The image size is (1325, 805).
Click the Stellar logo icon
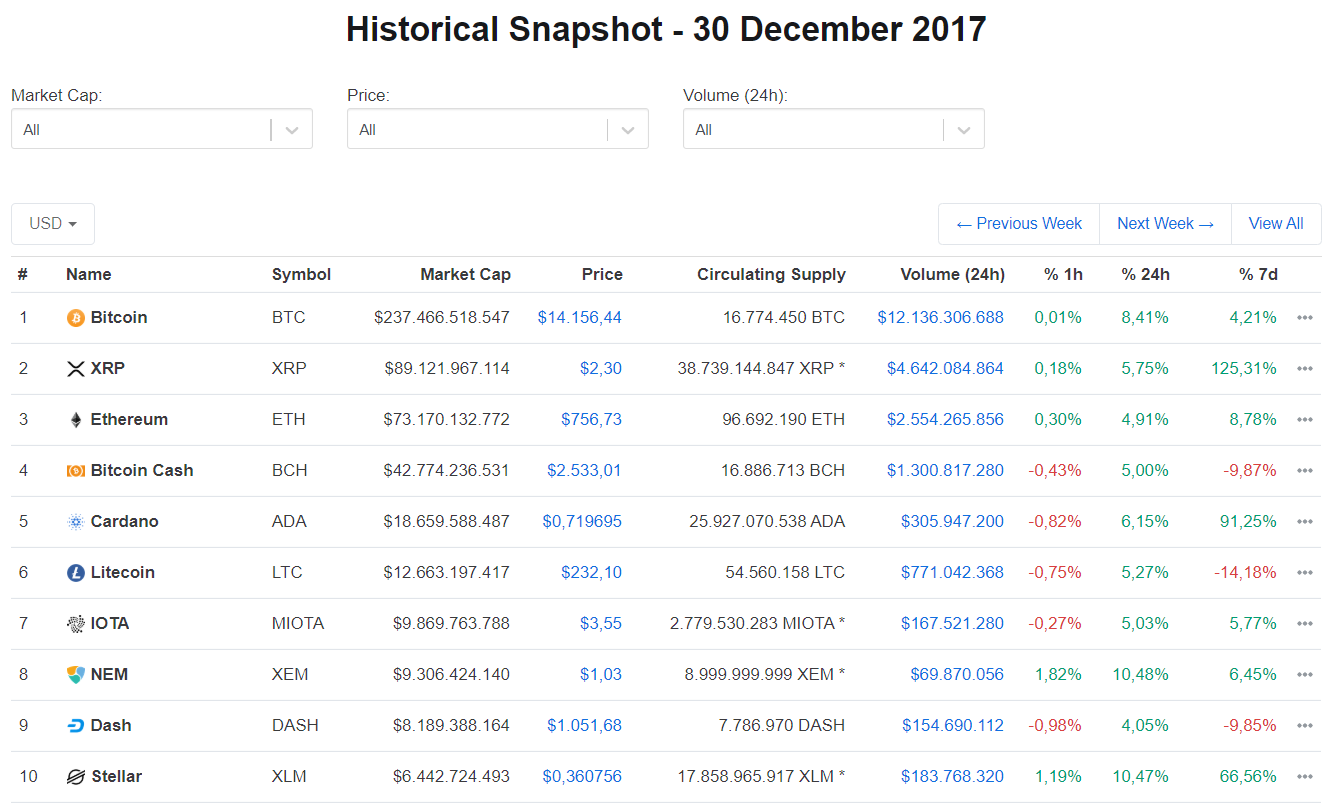[x=76, y=777]
